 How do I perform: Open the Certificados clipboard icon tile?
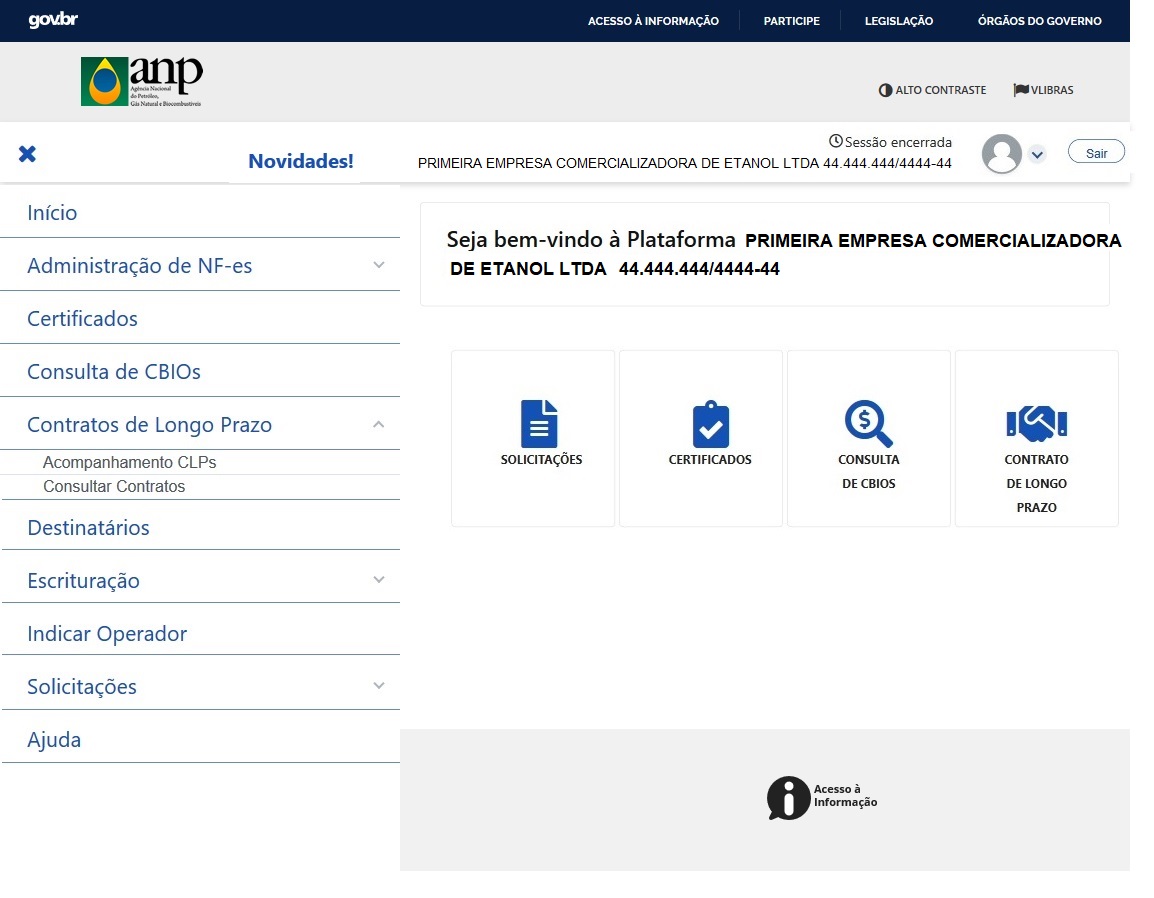[x=710, y=425]
